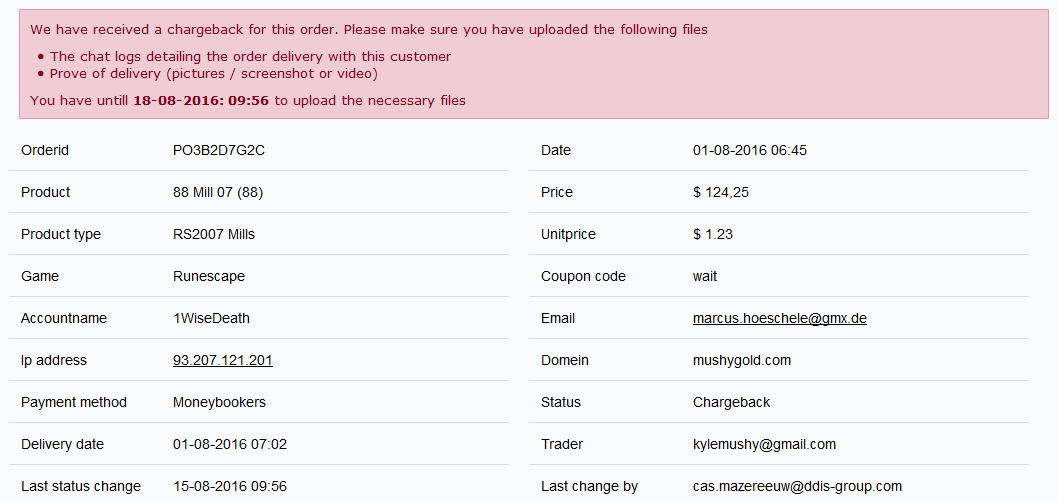Click the last status change date value
The height and width of the screenshot is (503, 1057).
(x=229, y=486)
